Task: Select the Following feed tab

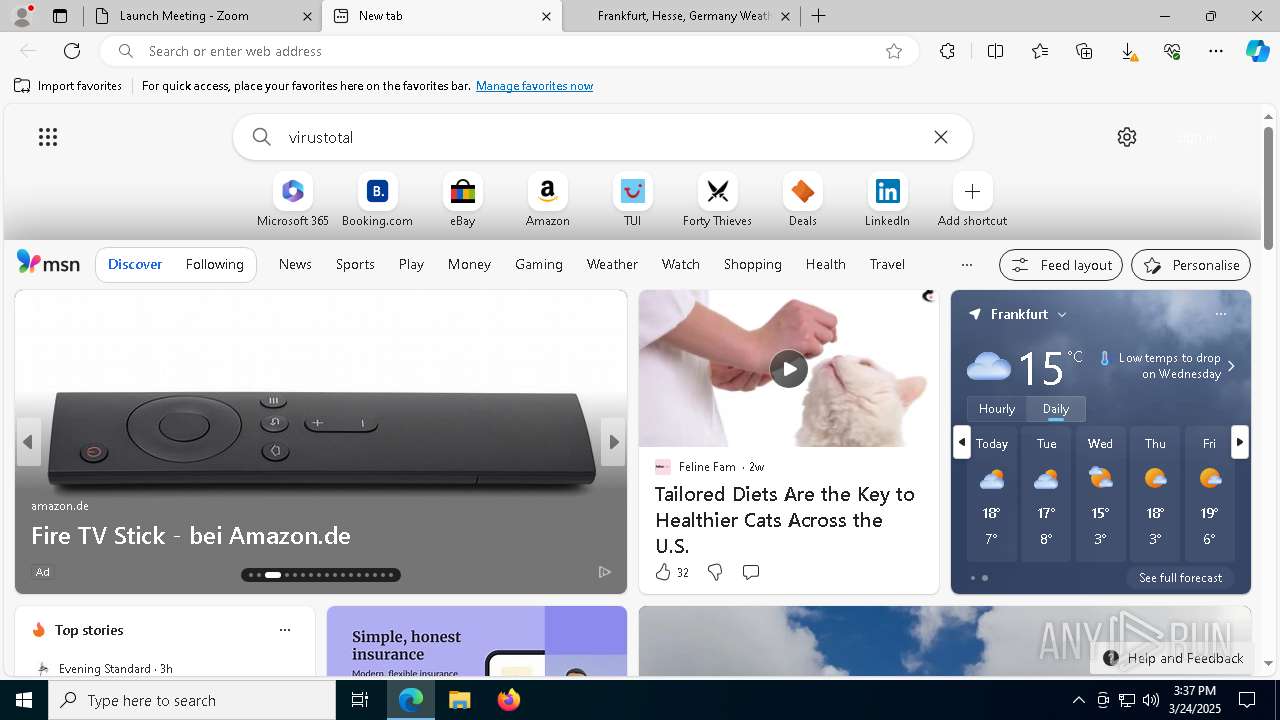Action: [214, 264]
